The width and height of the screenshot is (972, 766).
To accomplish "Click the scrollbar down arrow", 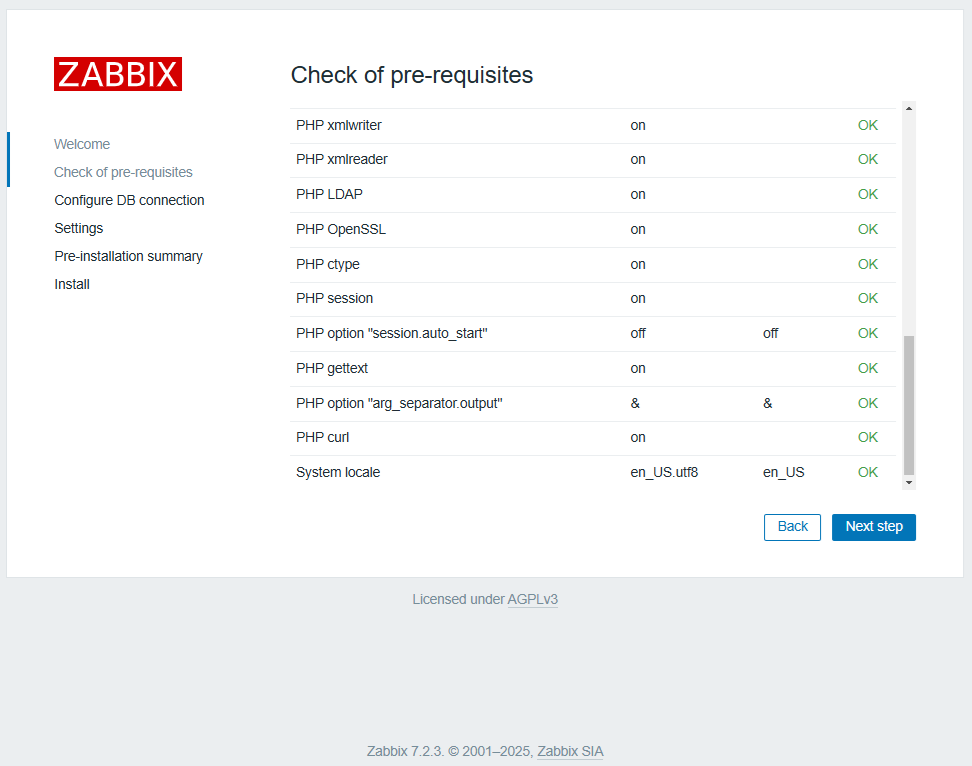I will click(x=909, y=483).
